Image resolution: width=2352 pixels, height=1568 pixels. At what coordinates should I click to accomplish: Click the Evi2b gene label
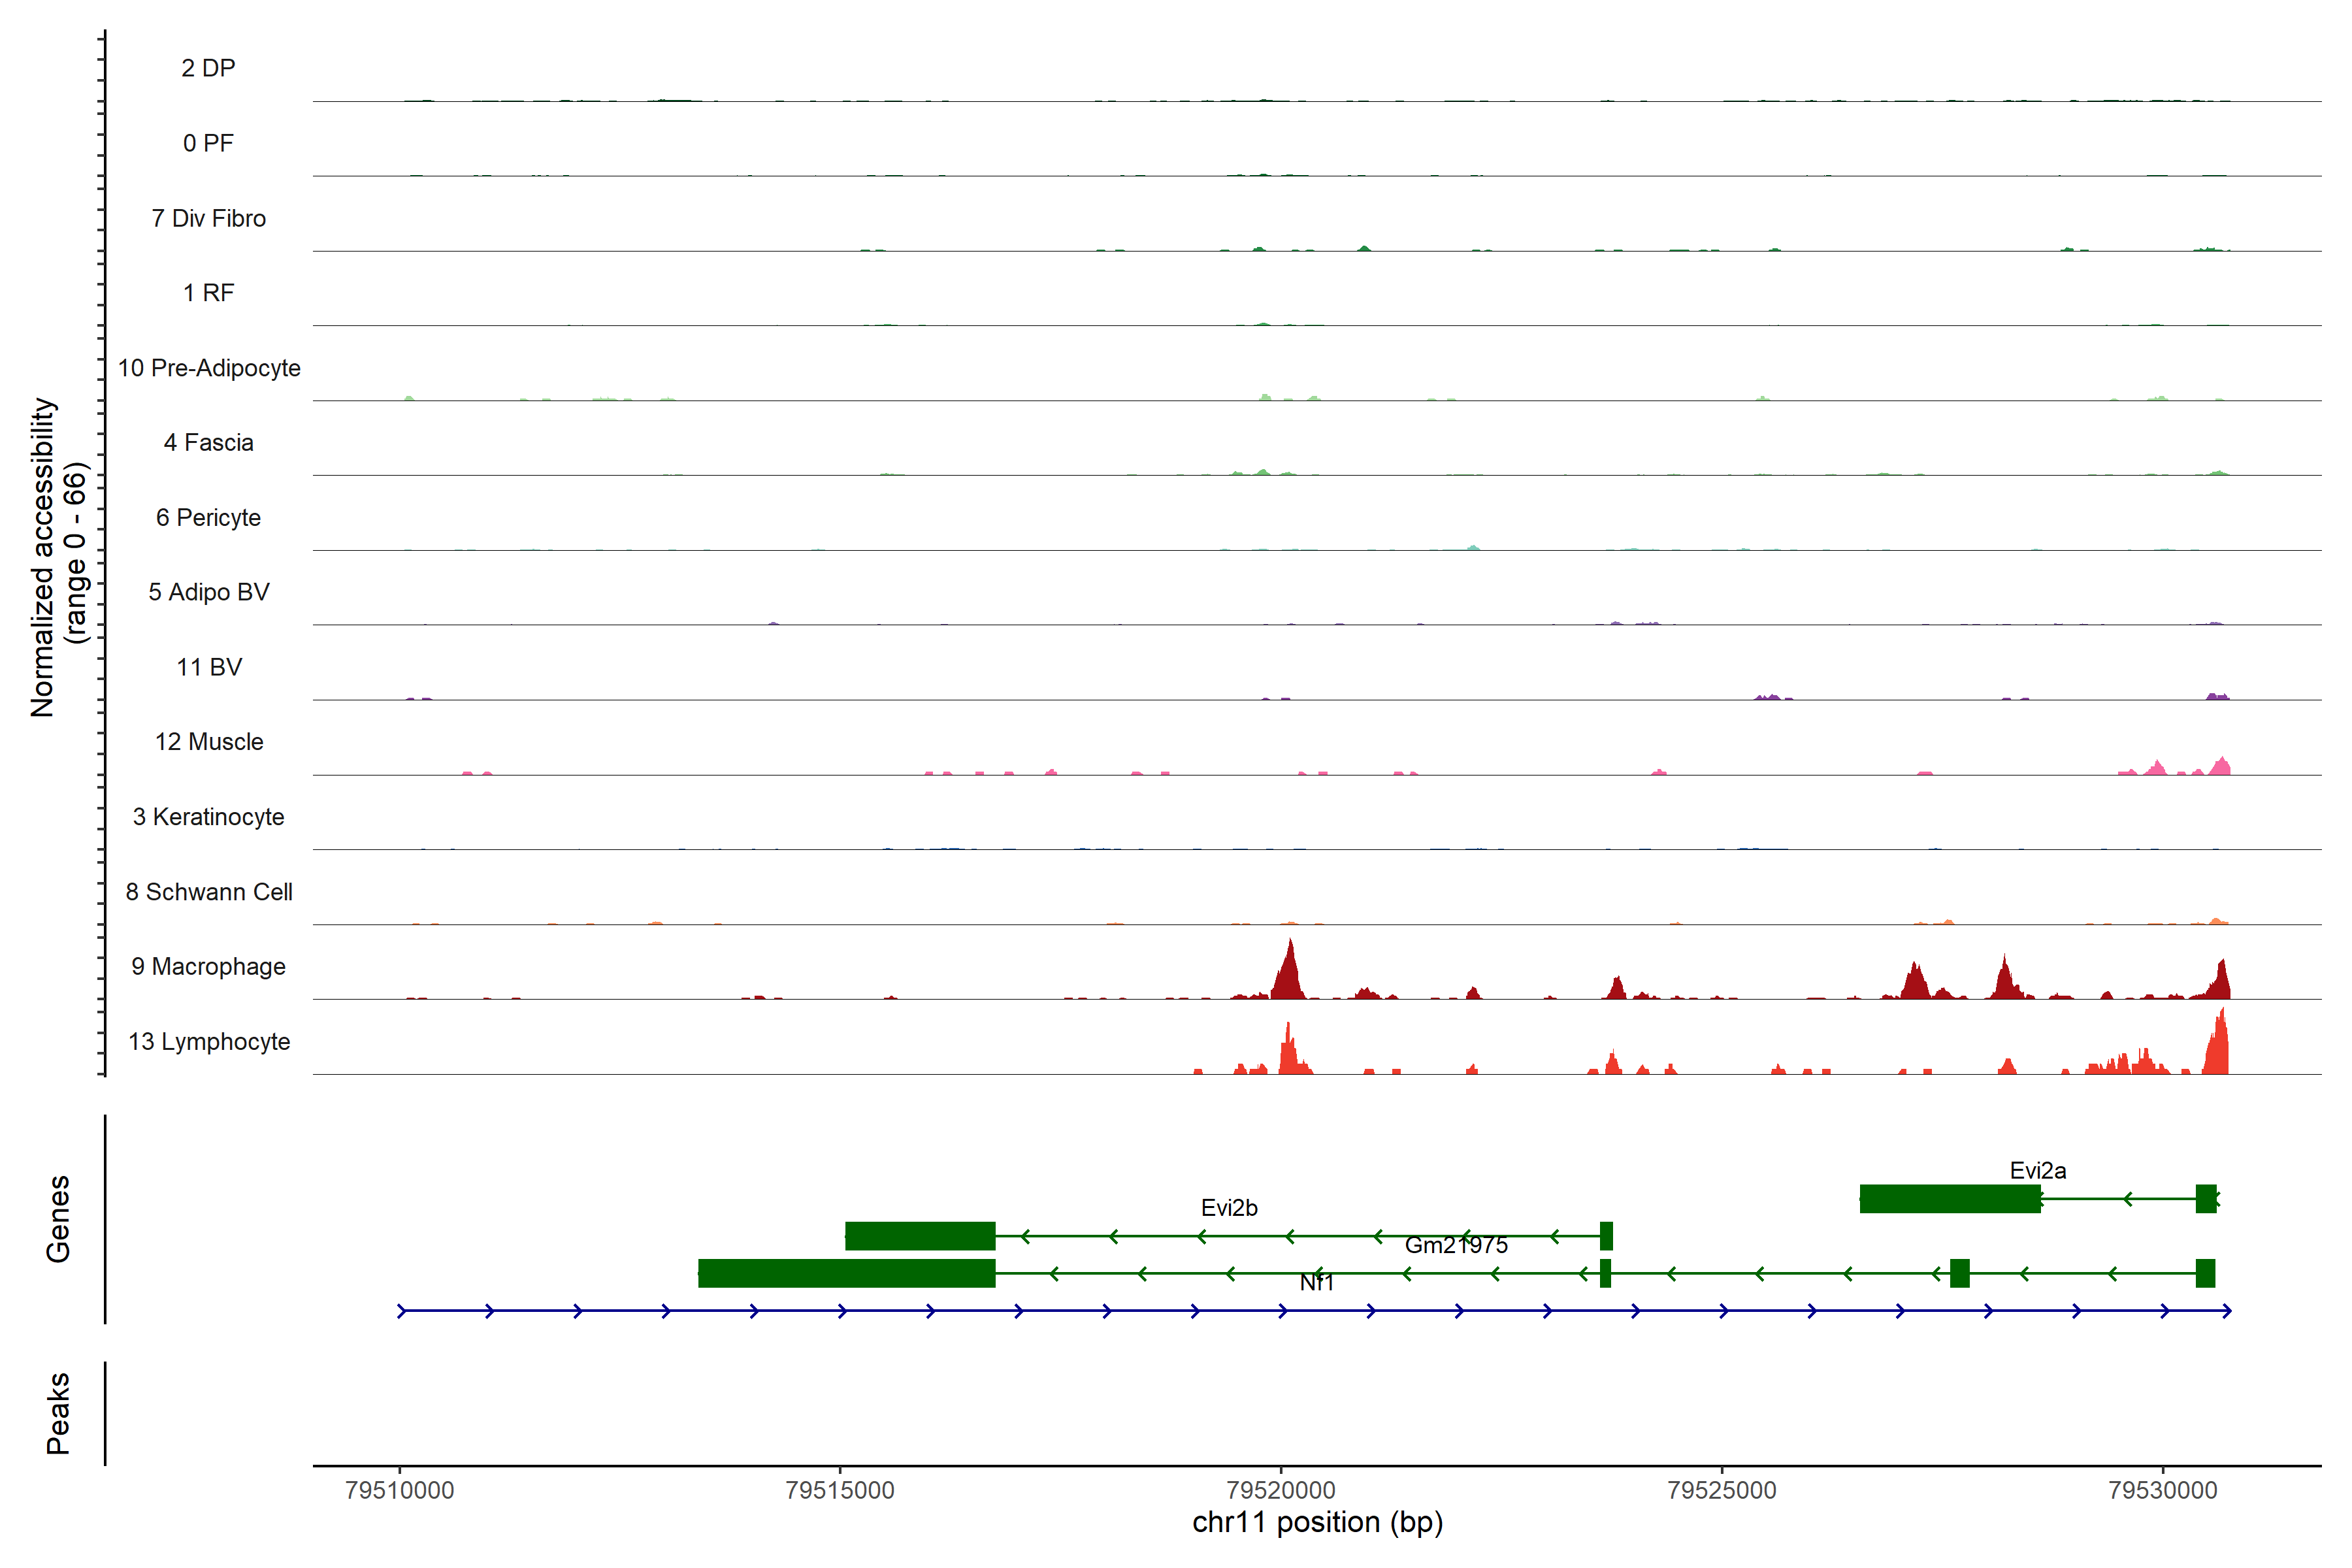click(x=1229, y=1208)
